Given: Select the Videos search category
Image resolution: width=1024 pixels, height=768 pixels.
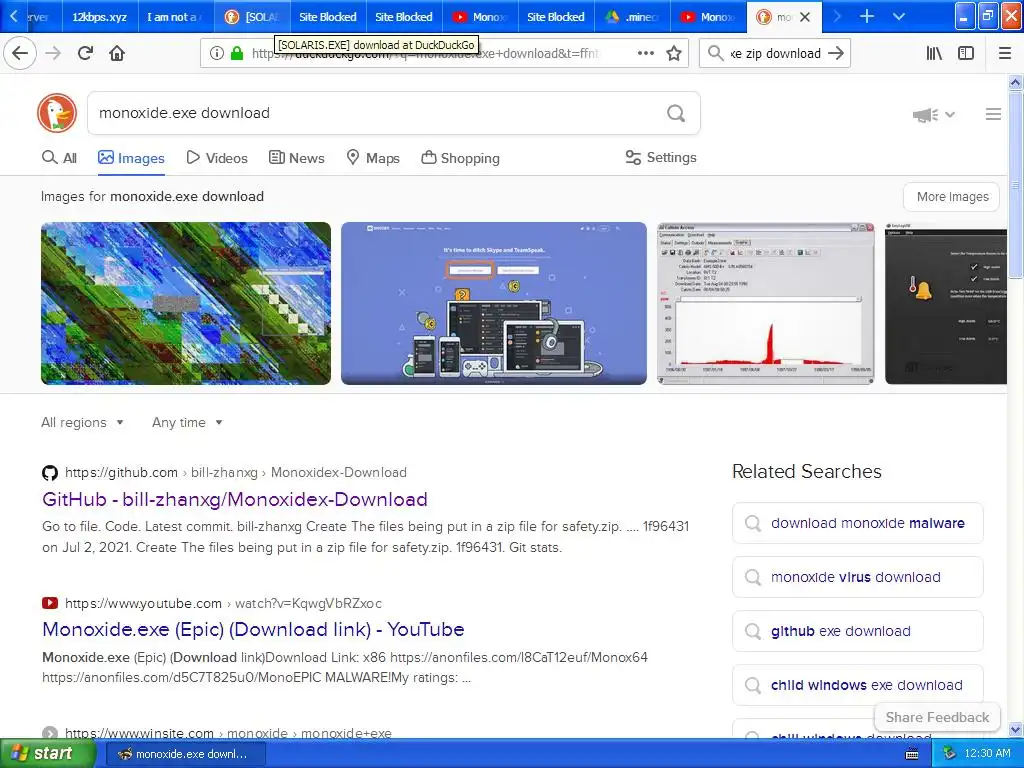Looking at the screenshot, I should (217, 158).
